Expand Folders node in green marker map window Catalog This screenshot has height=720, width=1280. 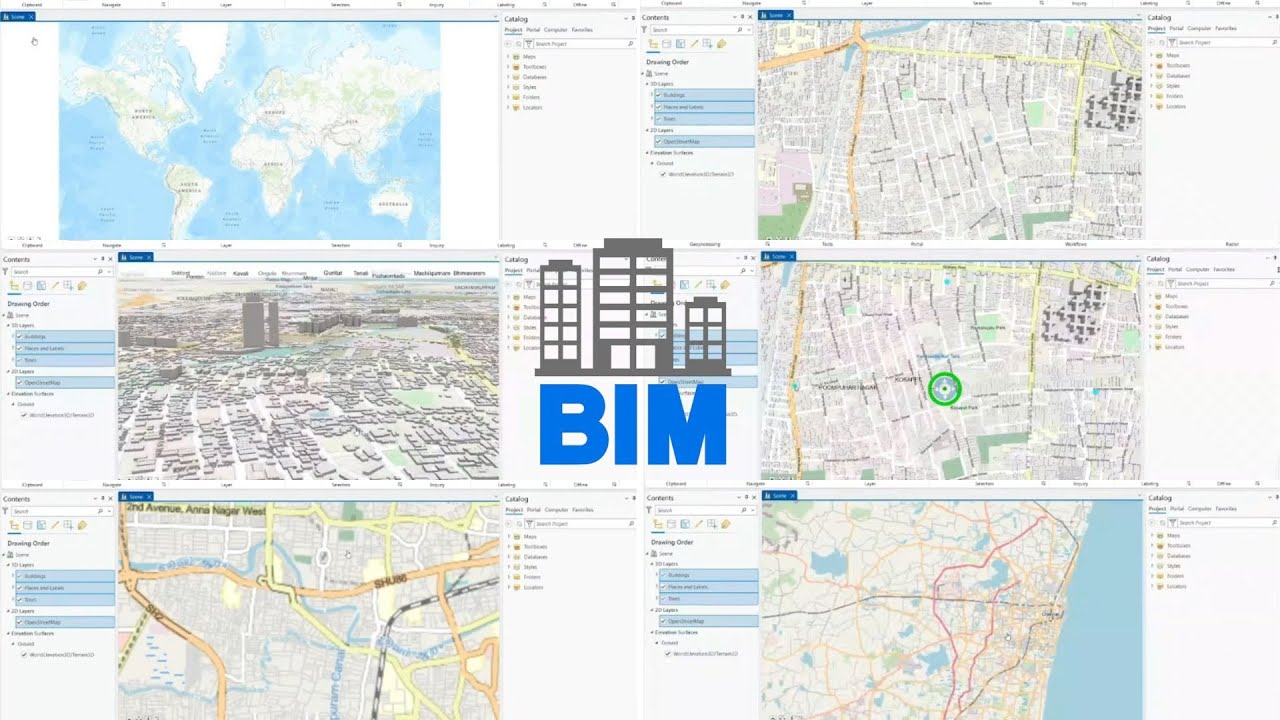pyautogui.click(x=1151, y=338)
